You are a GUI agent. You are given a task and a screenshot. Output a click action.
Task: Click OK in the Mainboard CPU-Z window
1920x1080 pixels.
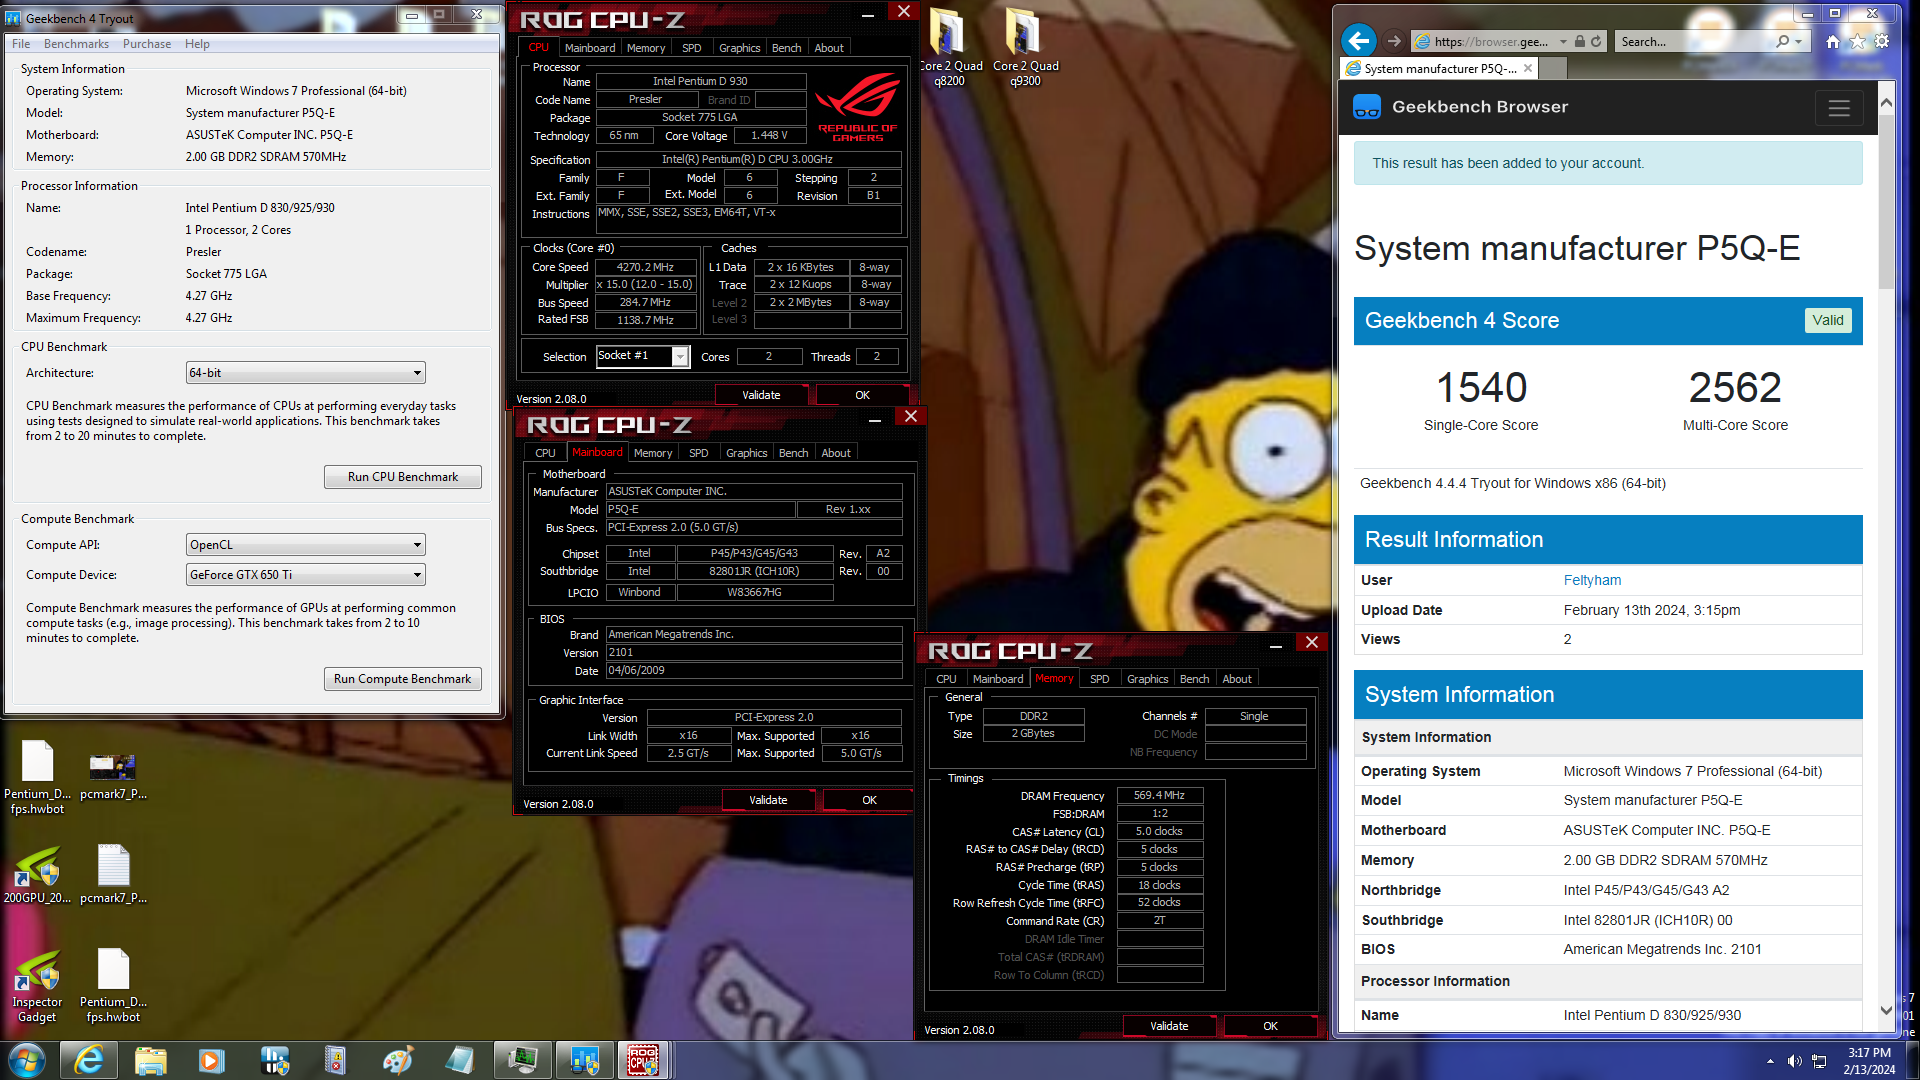coord(869,800)
